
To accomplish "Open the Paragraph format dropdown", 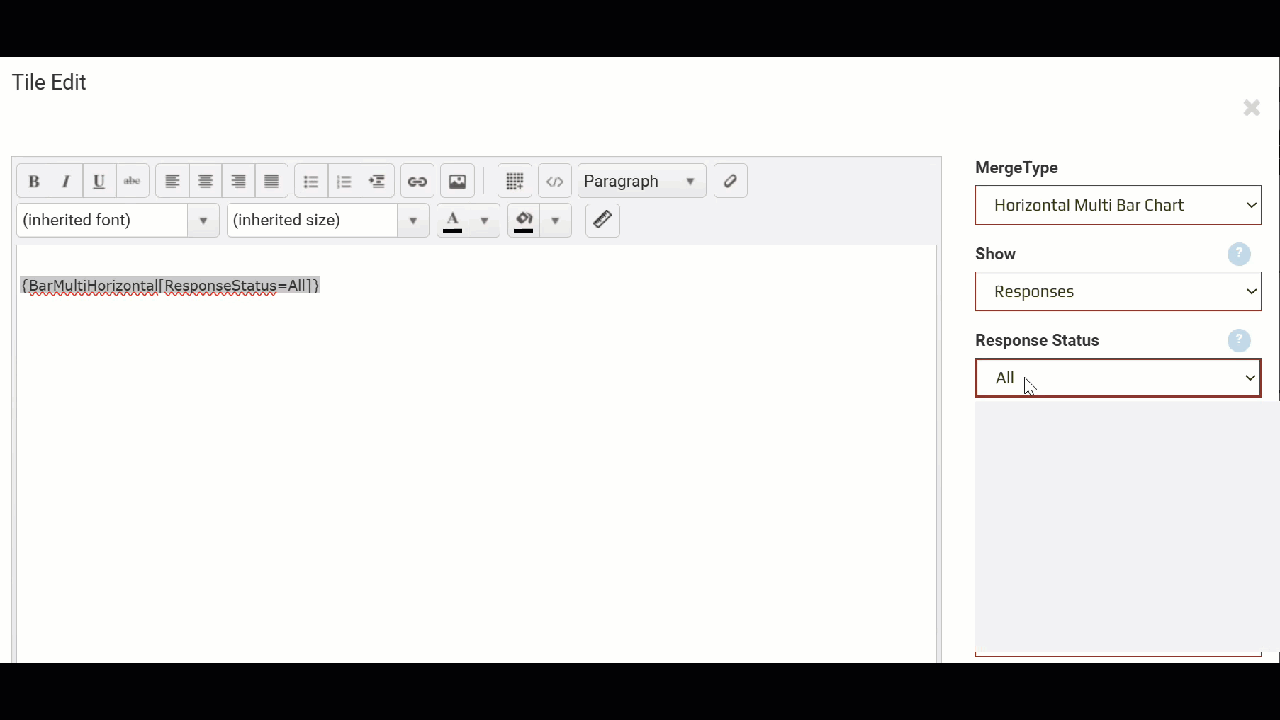I will tap(640, 181).
